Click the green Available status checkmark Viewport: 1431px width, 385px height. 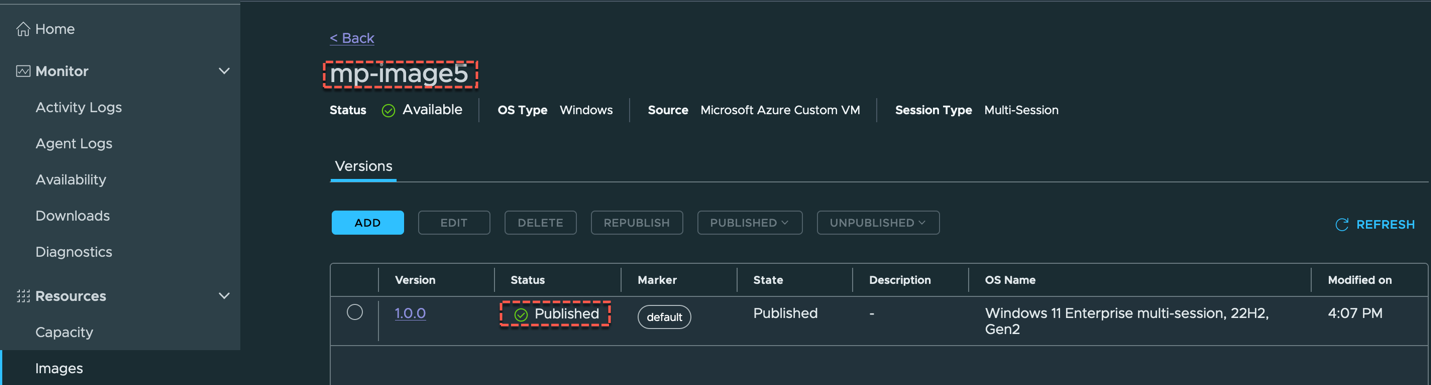pos(388,110)
